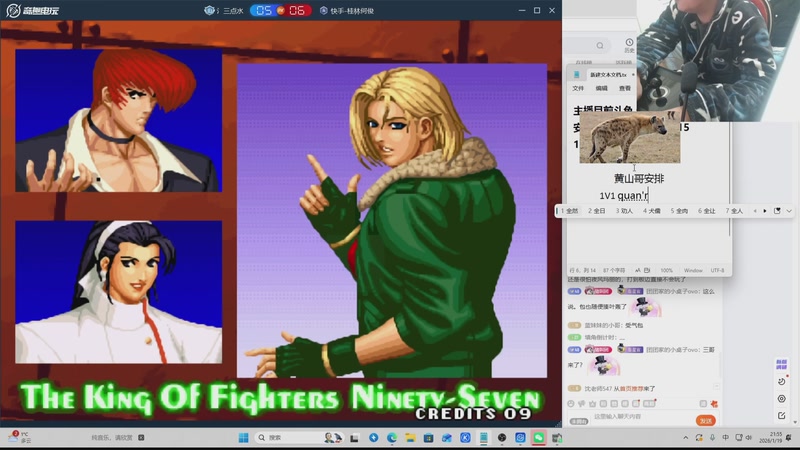Click the 100% zoom level in Notepad status bar
The height and width of the screenshot is (450, 800).
pyautogui.click(x=666, y=270)
